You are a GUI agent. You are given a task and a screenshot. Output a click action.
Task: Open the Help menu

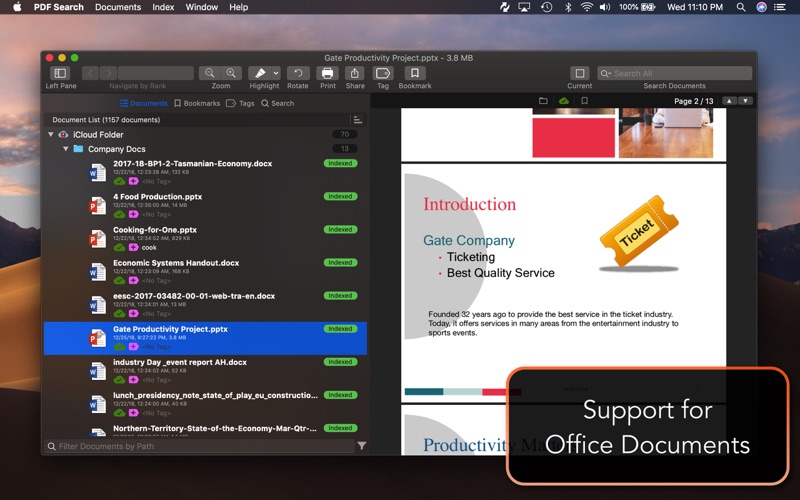(238, 7)
